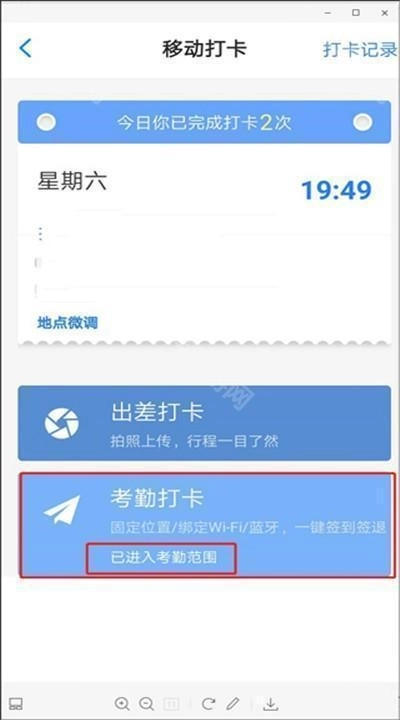Click 已进入考勤范围 status label
Image resolution: width=400 pixels, height=720 pixels.
tap(163, 557)
